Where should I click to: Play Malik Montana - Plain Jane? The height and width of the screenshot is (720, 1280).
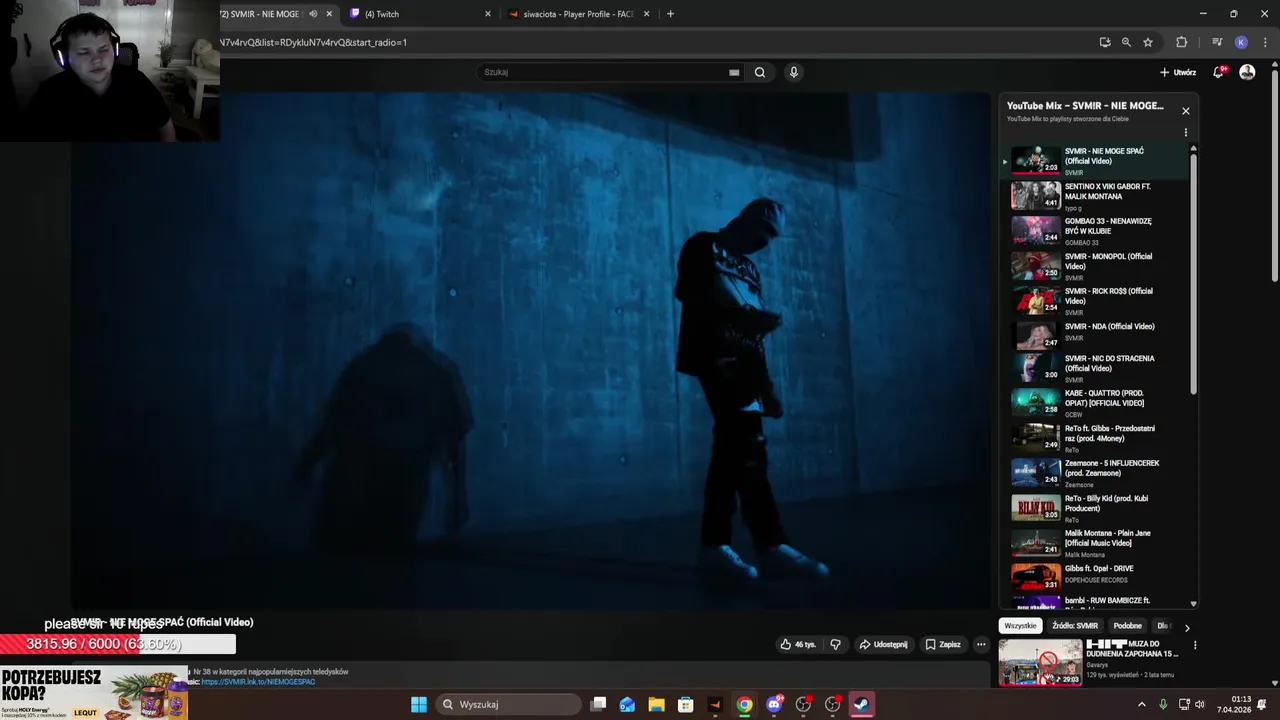(x=1095, y=541)
